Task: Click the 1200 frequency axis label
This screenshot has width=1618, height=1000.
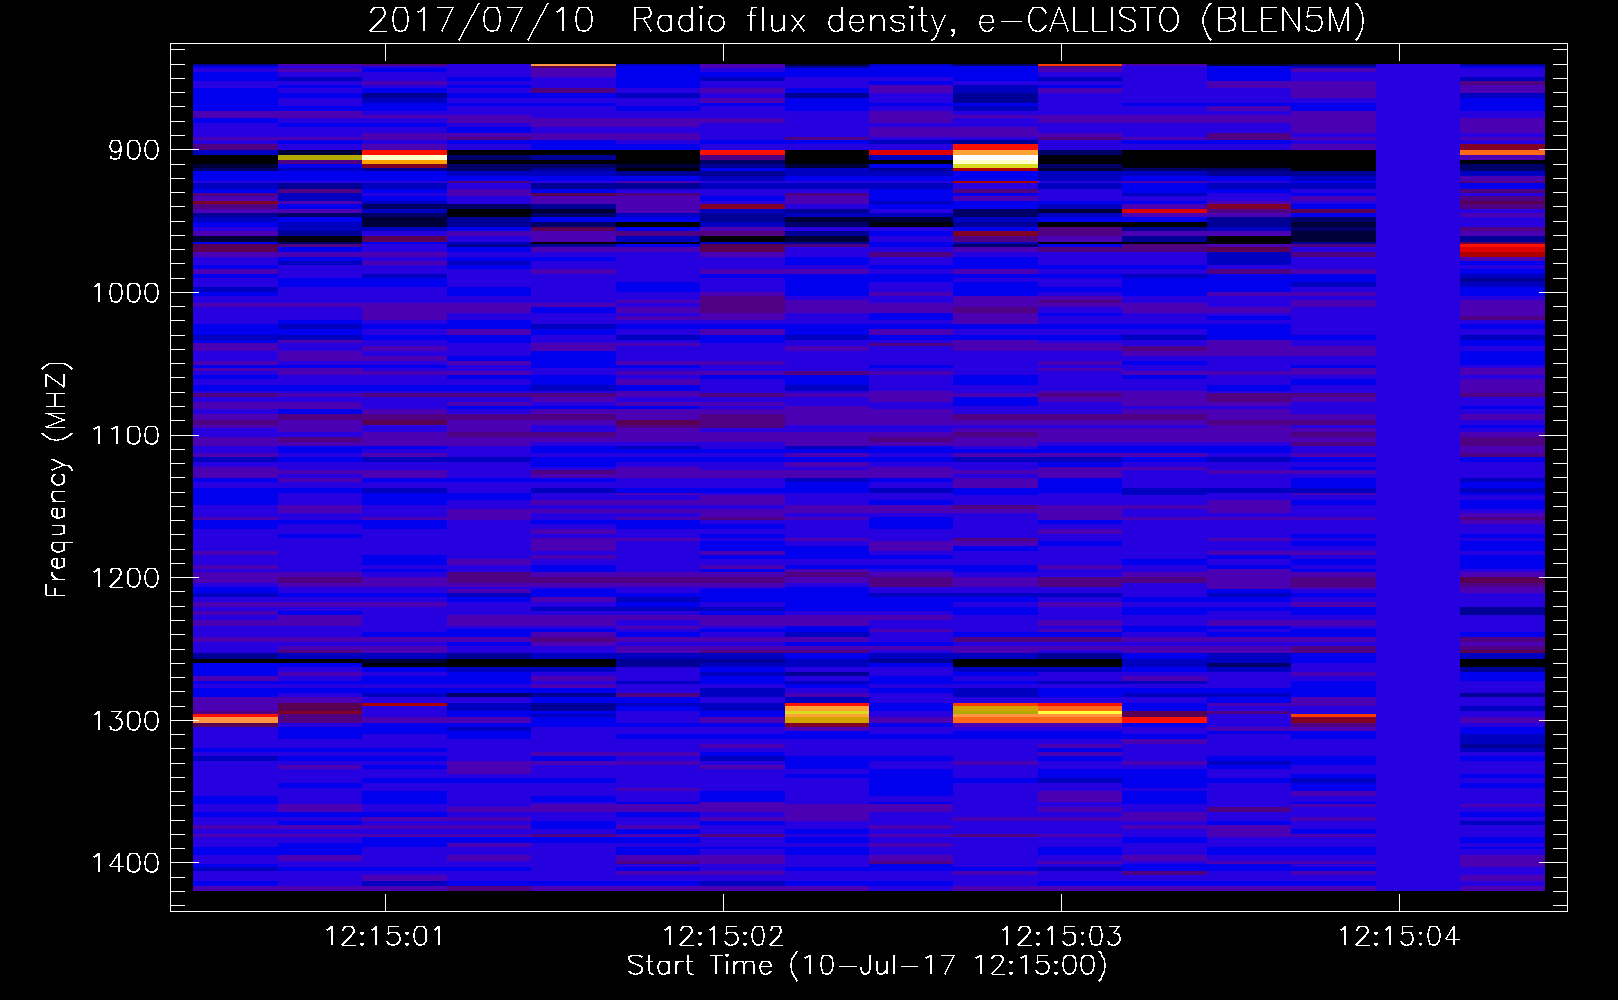Action: point(125,578)
